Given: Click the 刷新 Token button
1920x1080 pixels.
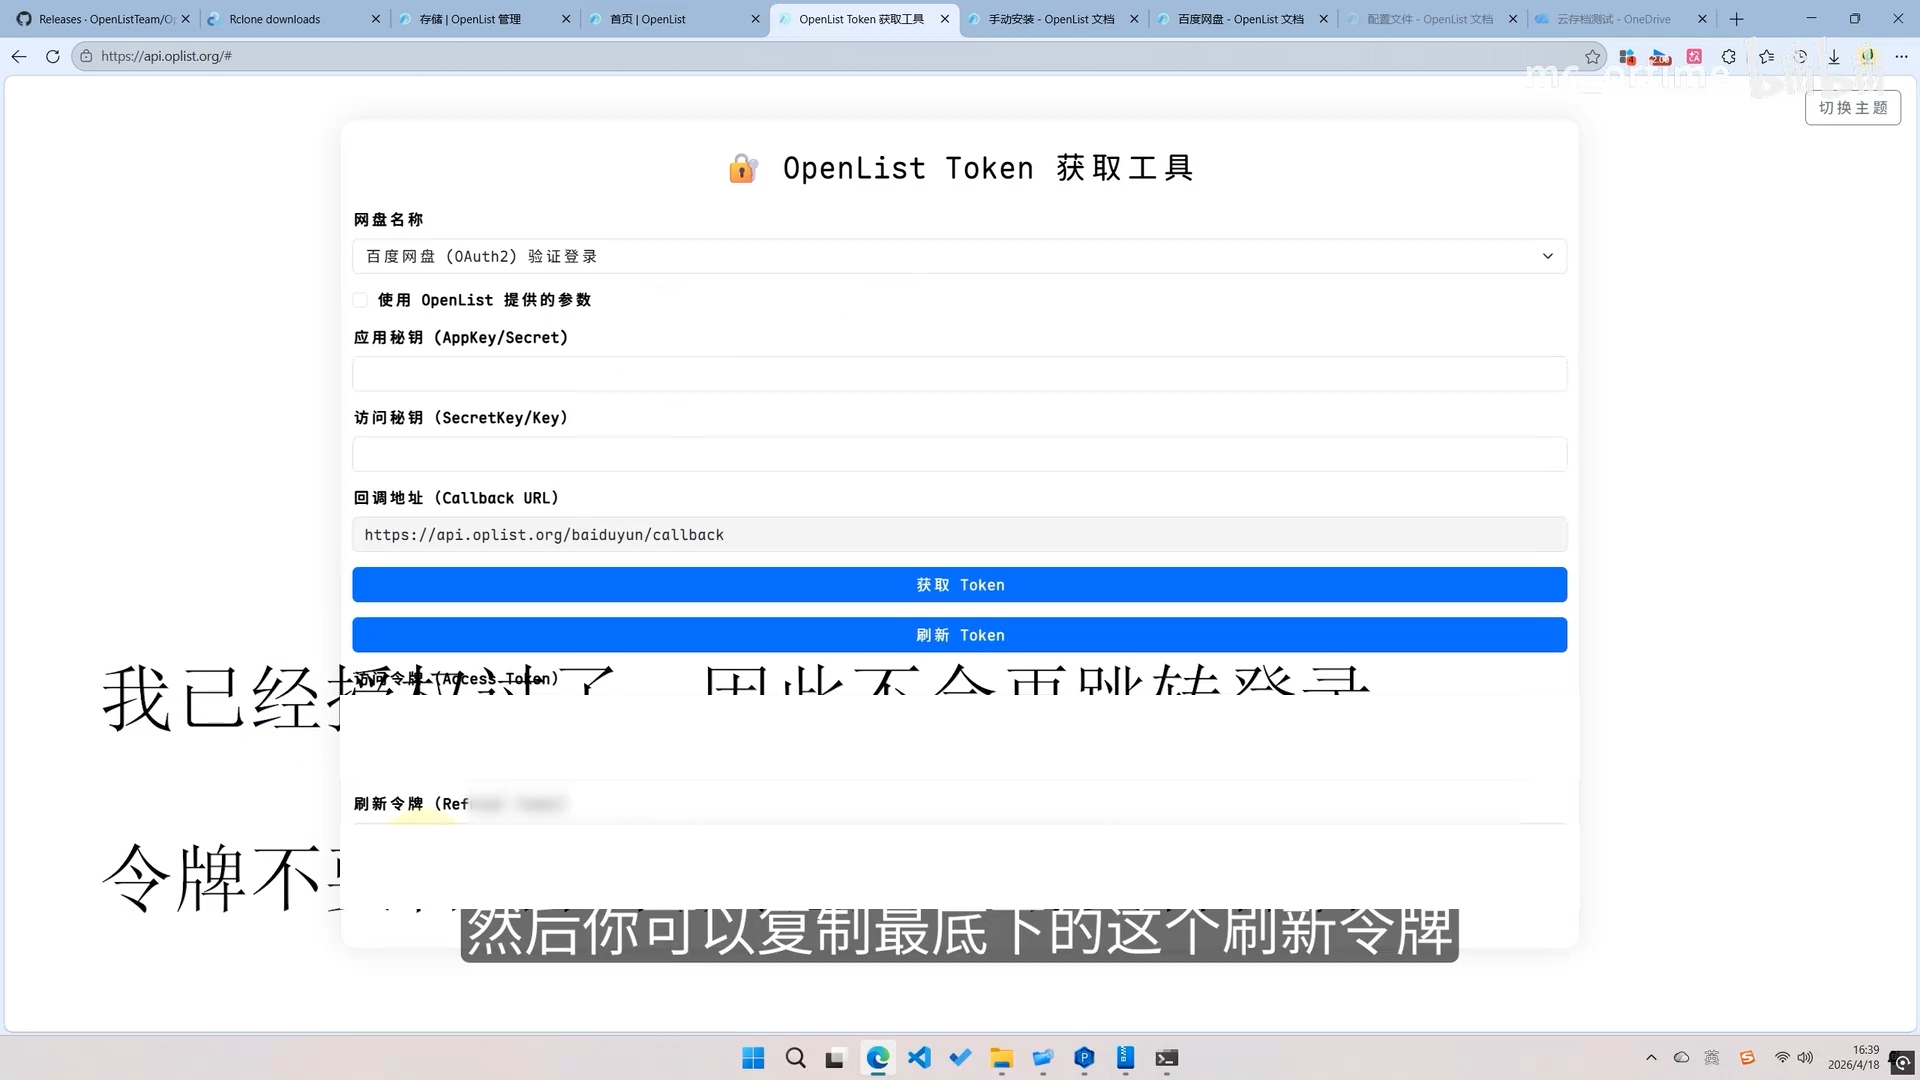Looking at the screenshot, I should pos(959,635).
